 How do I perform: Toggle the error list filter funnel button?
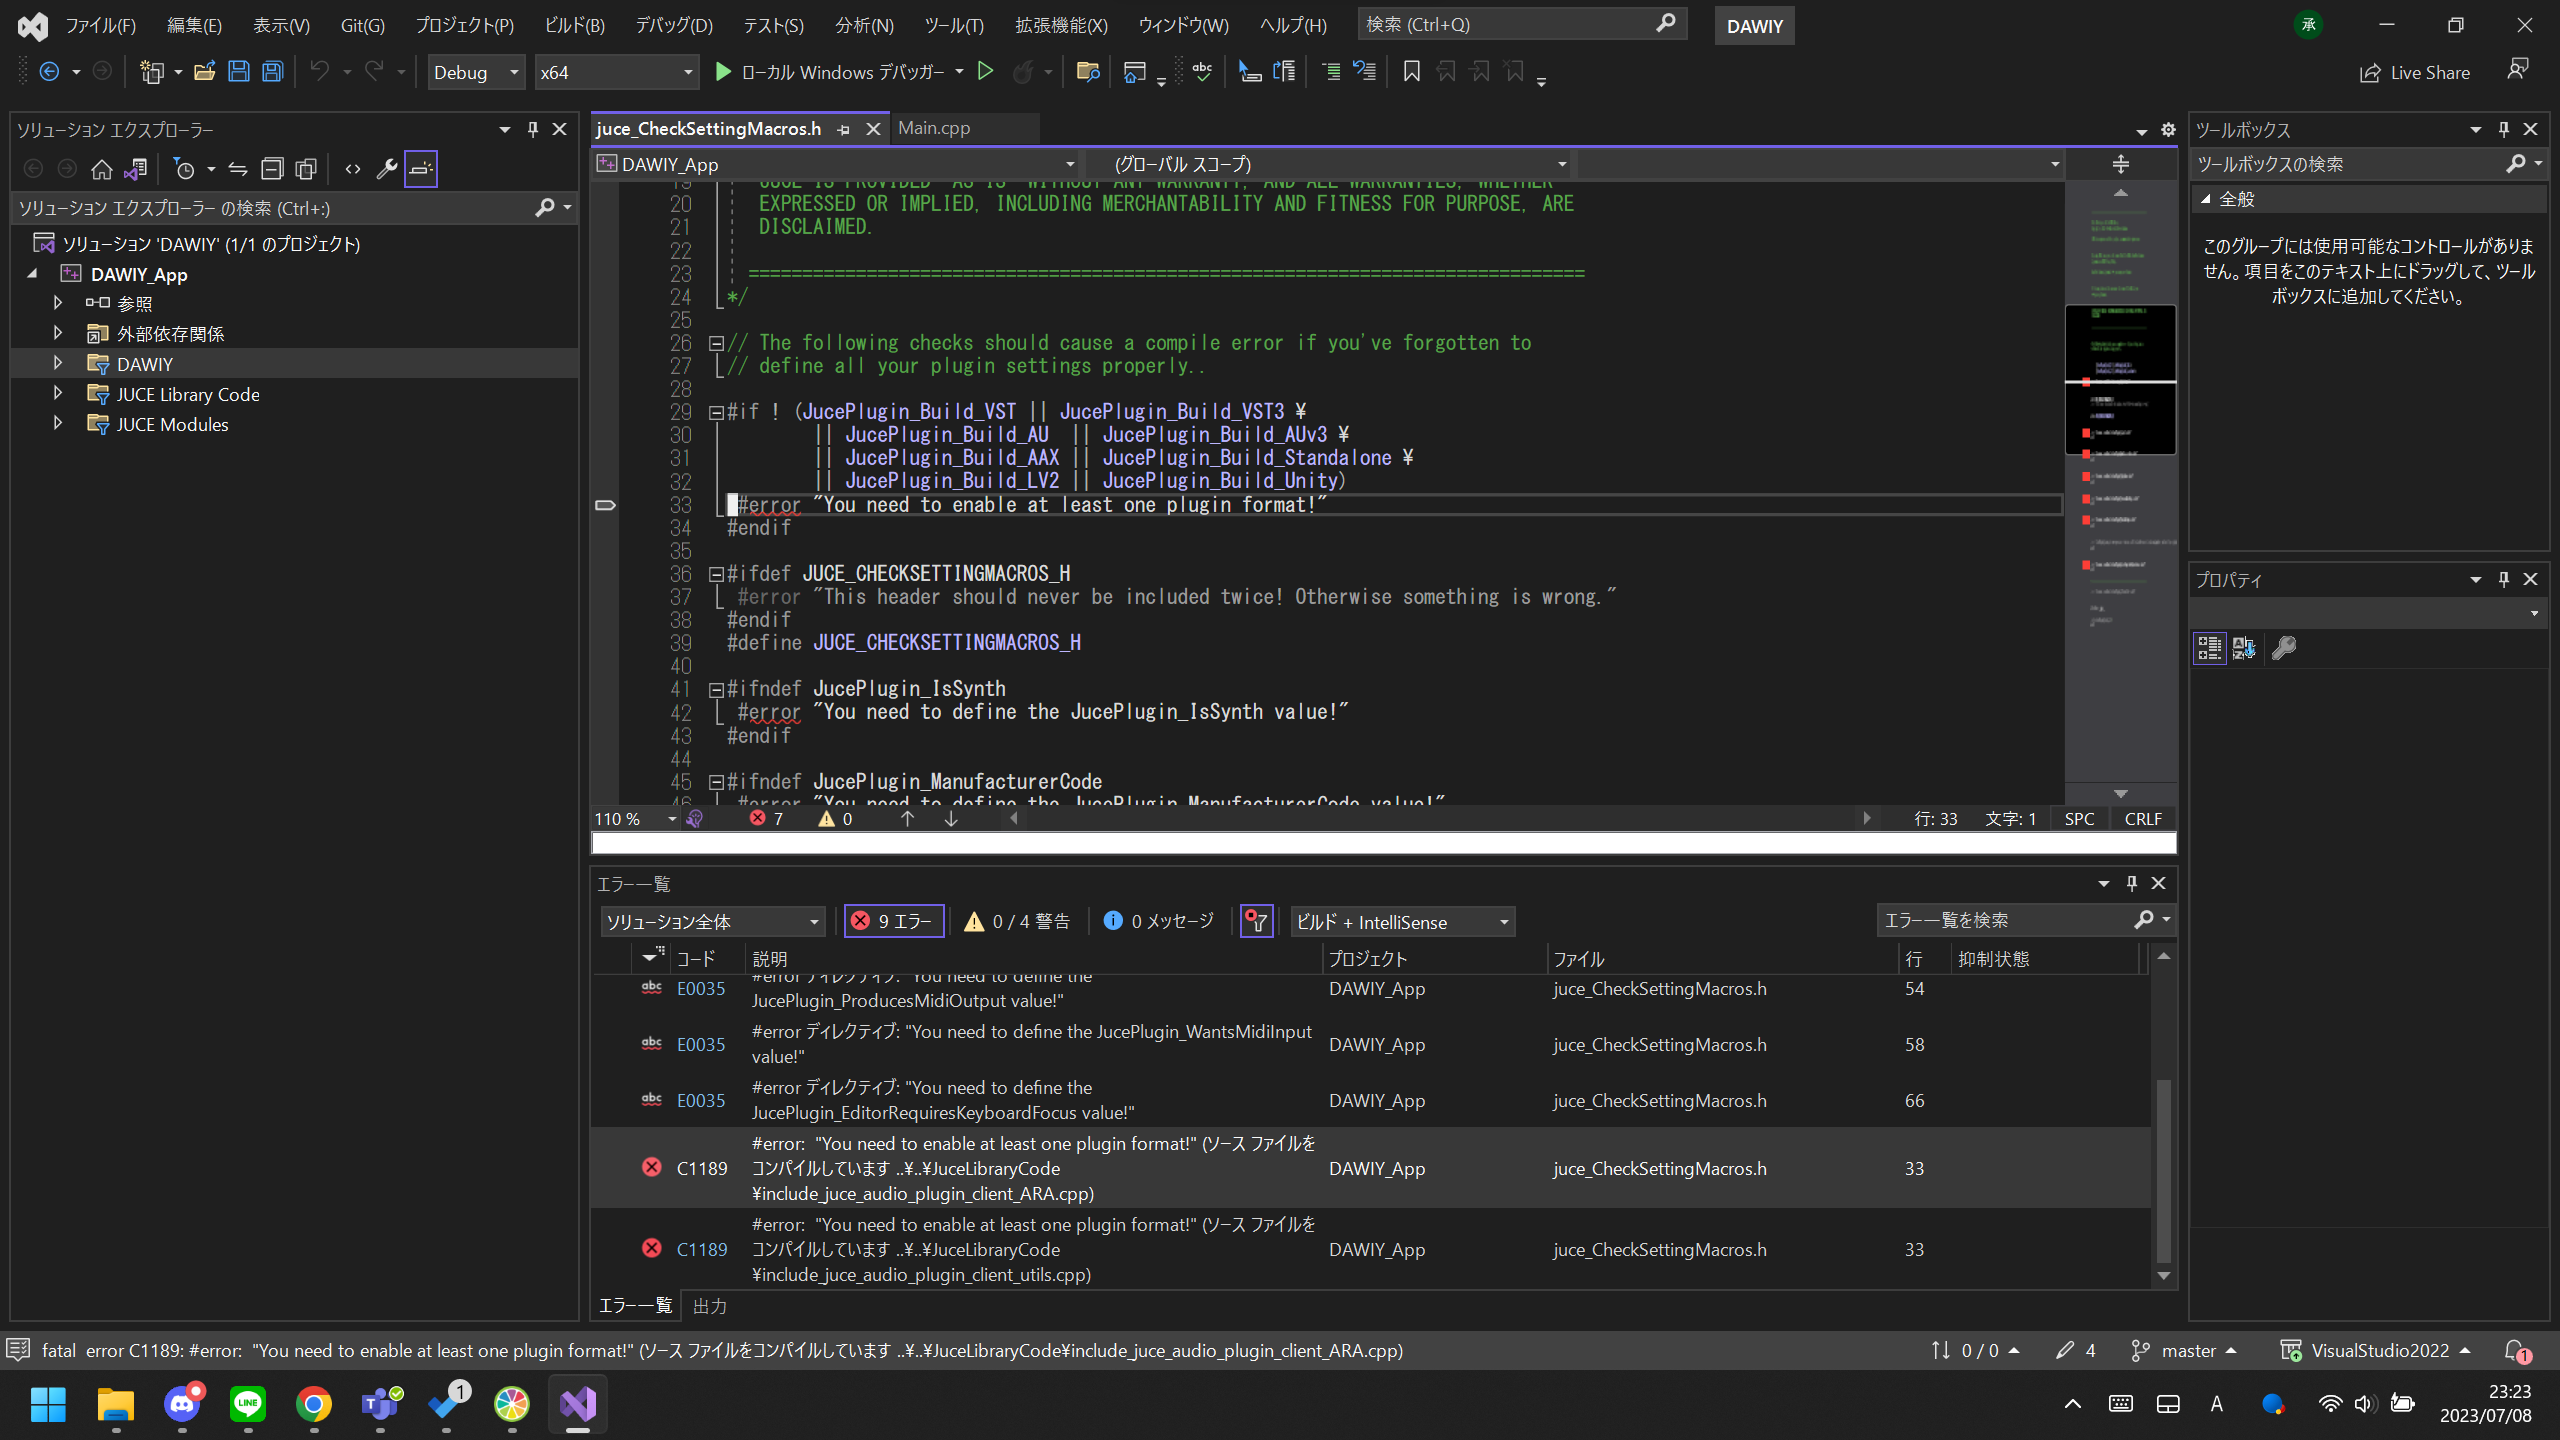pyautogui.click(x=1256, y=921)
